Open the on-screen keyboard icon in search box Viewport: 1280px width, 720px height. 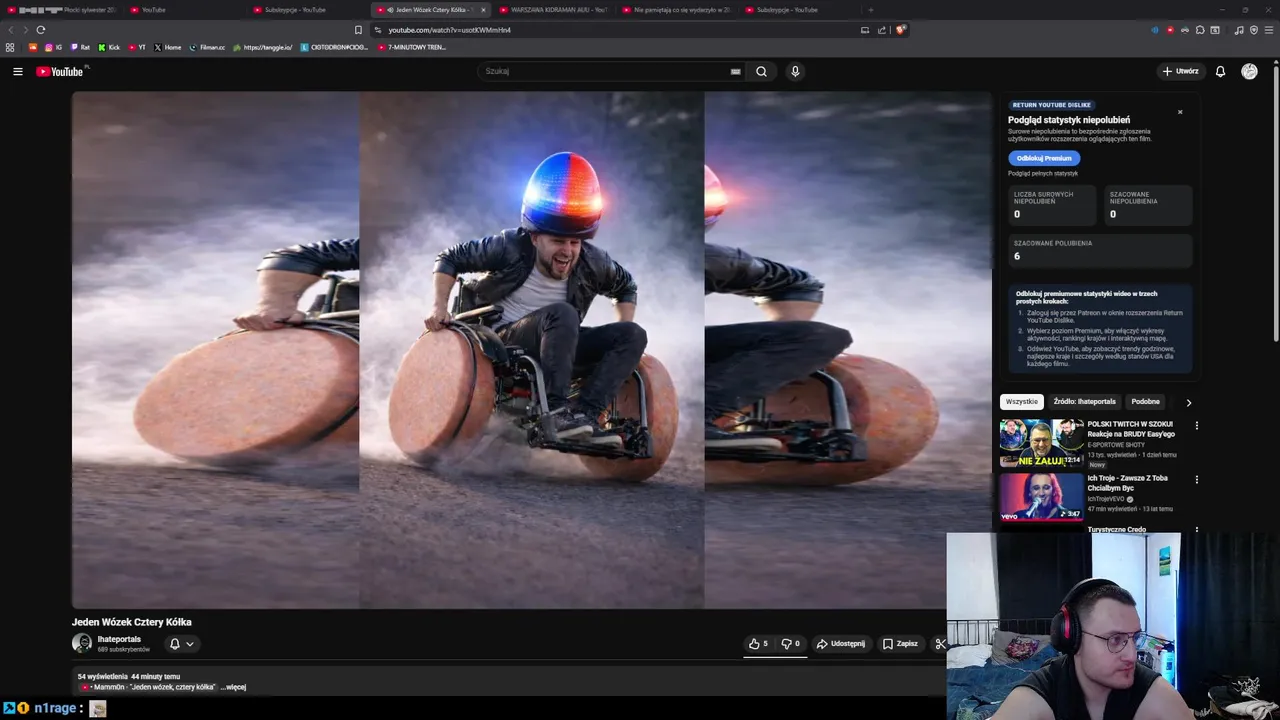735,71
